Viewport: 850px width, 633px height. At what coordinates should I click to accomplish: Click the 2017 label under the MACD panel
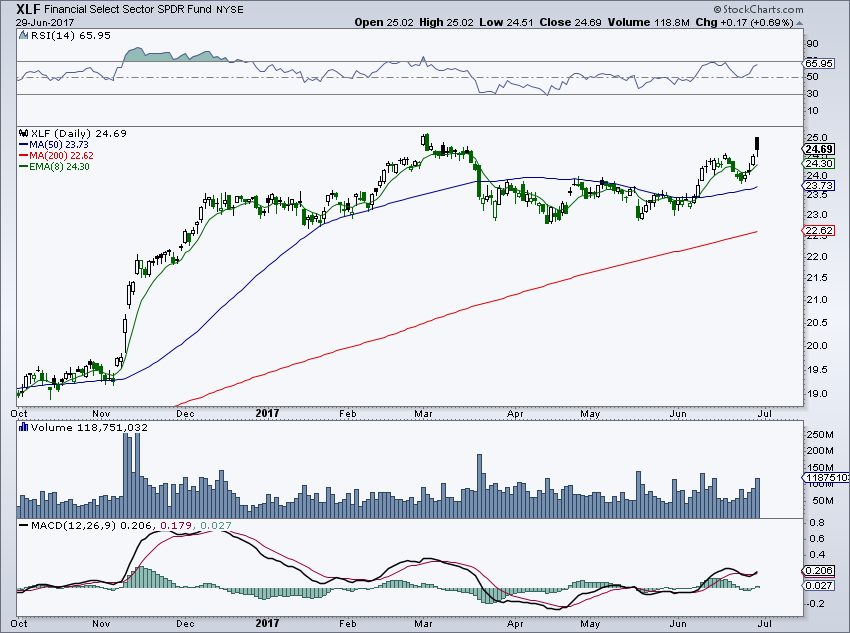(267, 623)
